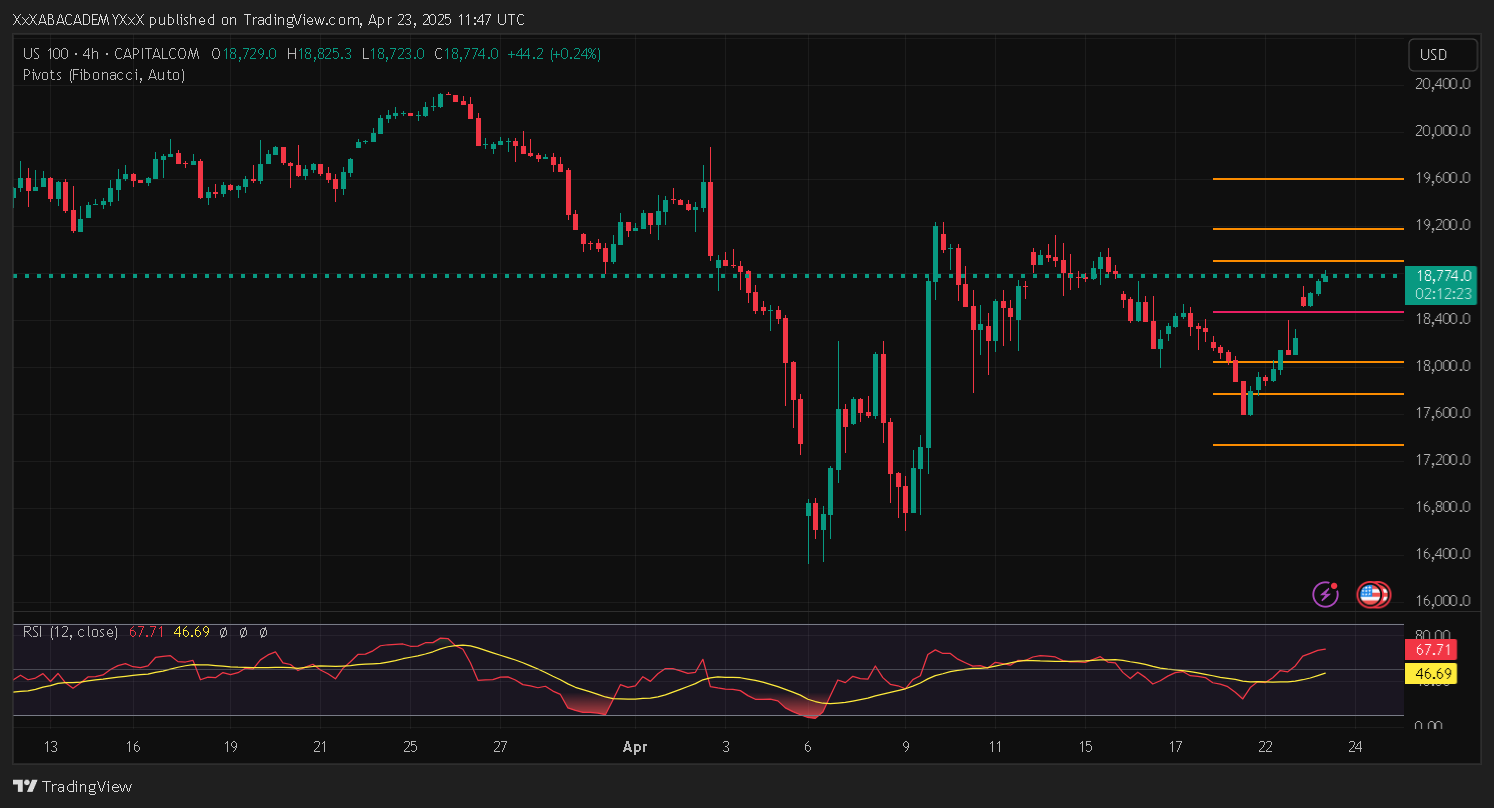The height and width of the screenshot is (808, 1494).
Task: Select the RSI (12, close) indicator label
Action: [x=70, y=632]
